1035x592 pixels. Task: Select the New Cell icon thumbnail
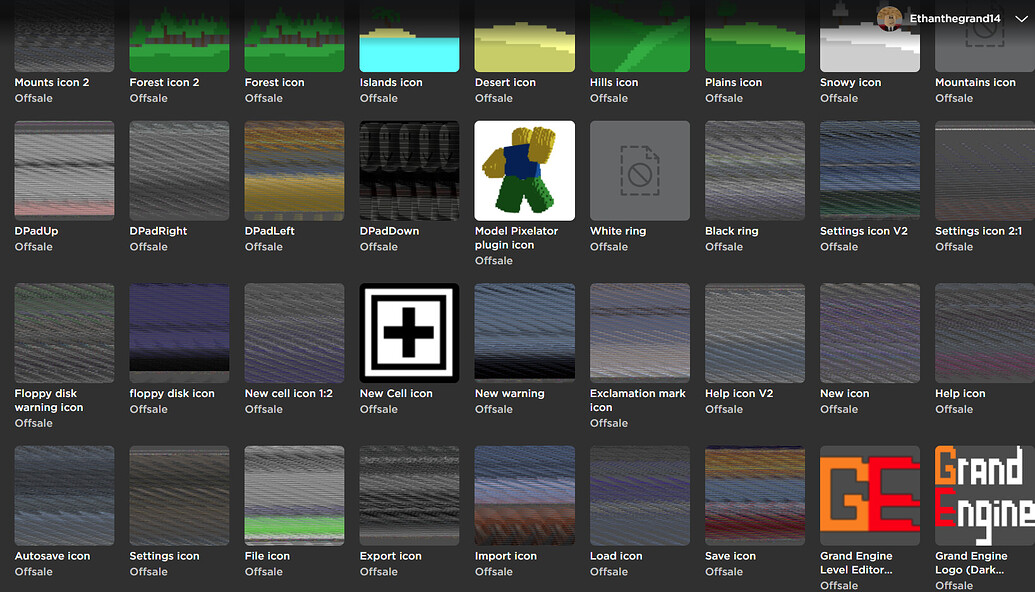409,333
